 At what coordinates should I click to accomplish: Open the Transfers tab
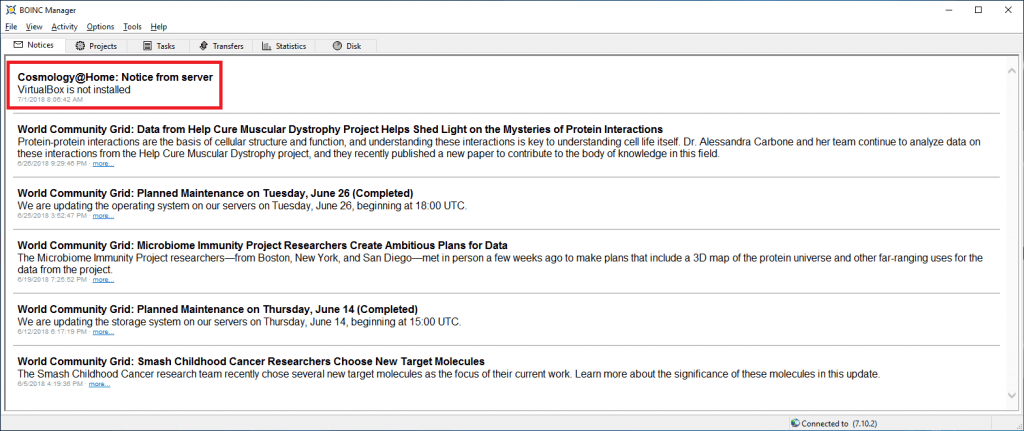[220, 46]
